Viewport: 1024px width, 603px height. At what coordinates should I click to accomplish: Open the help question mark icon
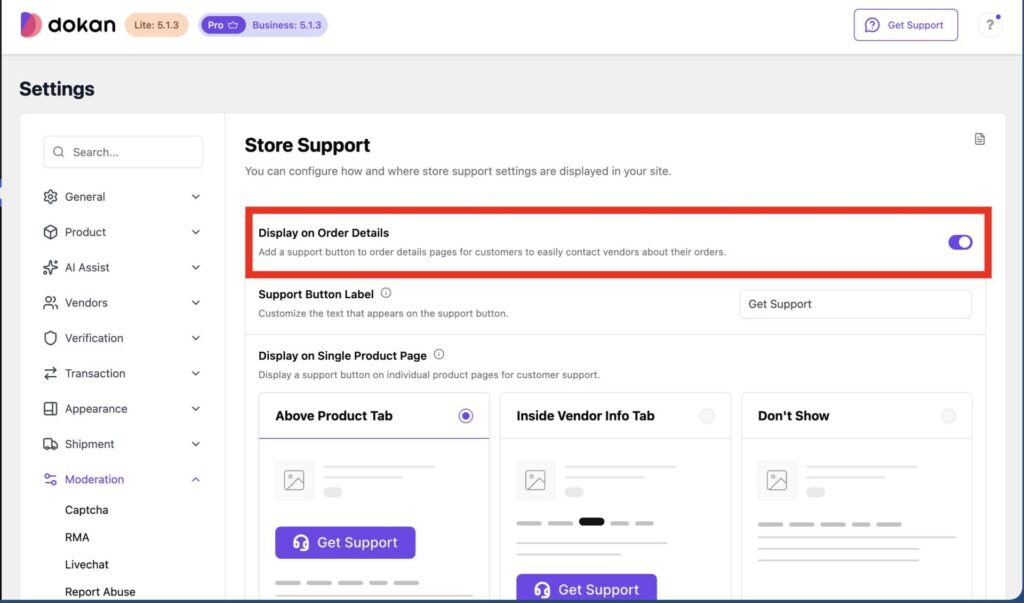989,25
